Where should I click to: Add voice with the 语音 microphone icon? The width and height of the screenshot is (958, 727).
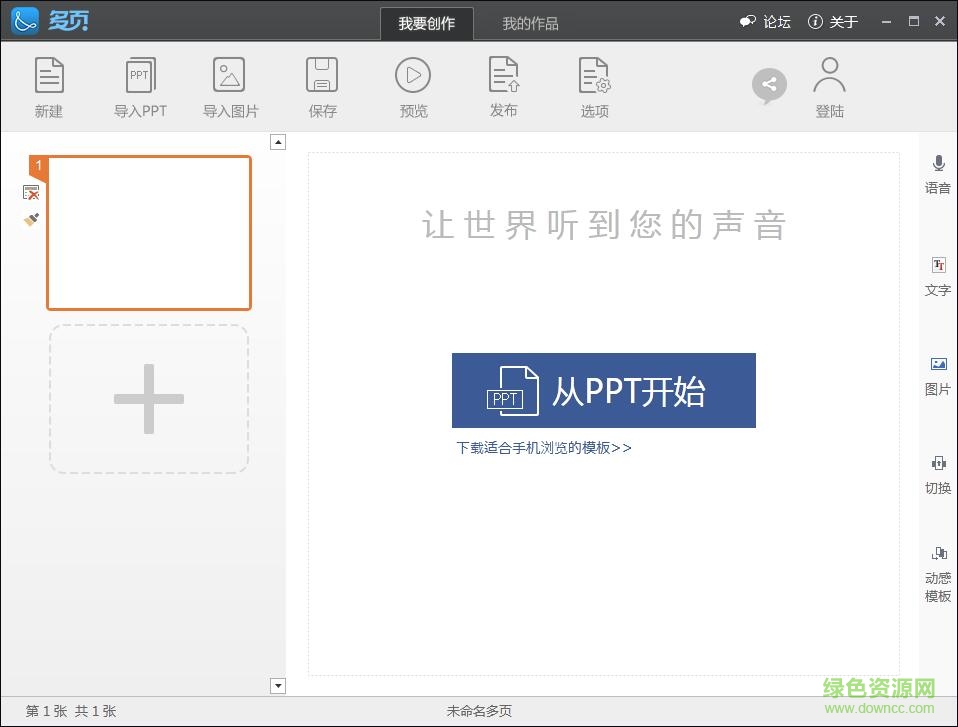point(938,164)
